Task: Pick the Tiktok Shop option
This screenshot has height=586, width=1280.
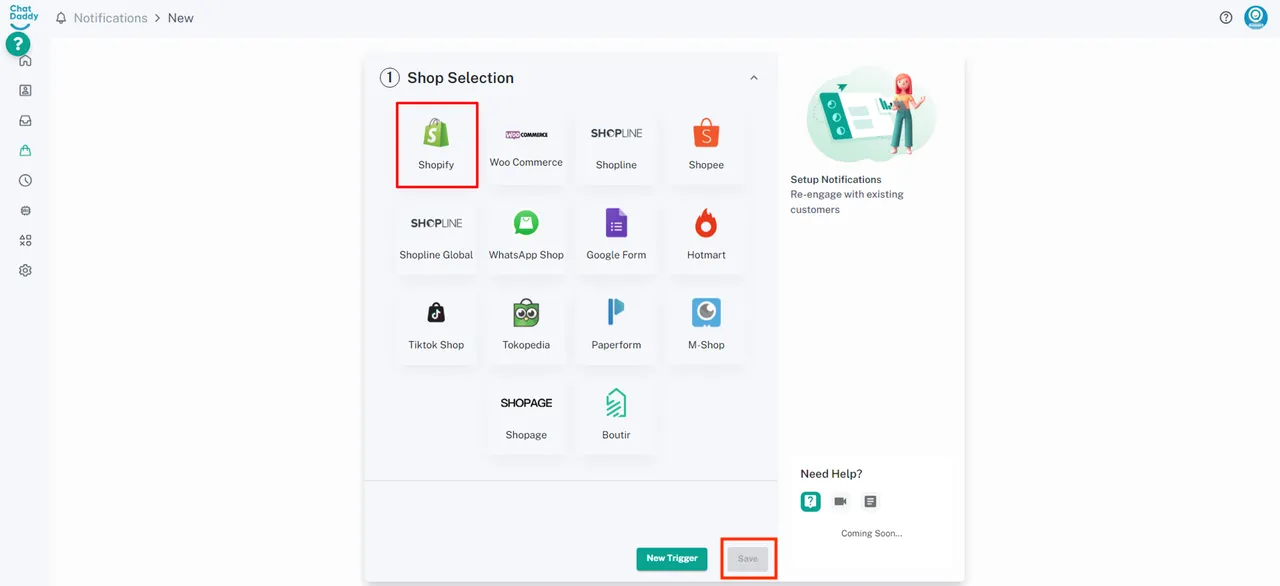Action: (x=436, y=325)
